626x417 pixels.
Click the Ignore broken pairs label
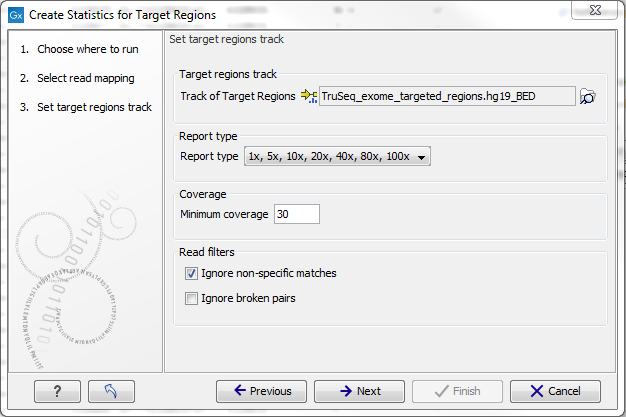tap(248, 298)
